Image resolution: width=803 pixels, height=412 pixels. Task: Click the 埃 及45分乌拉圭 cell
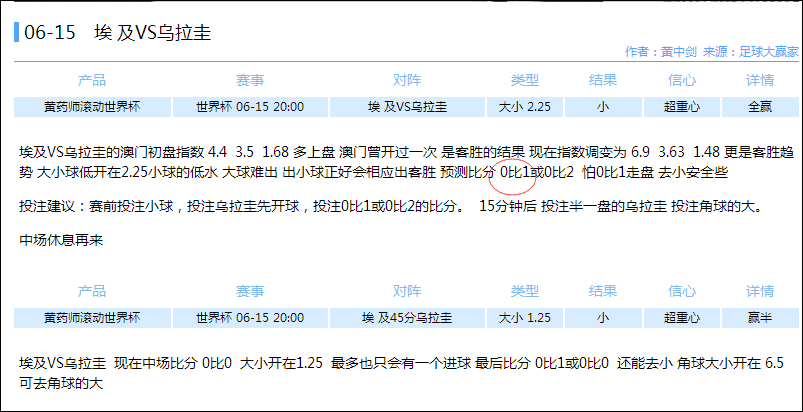[x=407, y=318]
